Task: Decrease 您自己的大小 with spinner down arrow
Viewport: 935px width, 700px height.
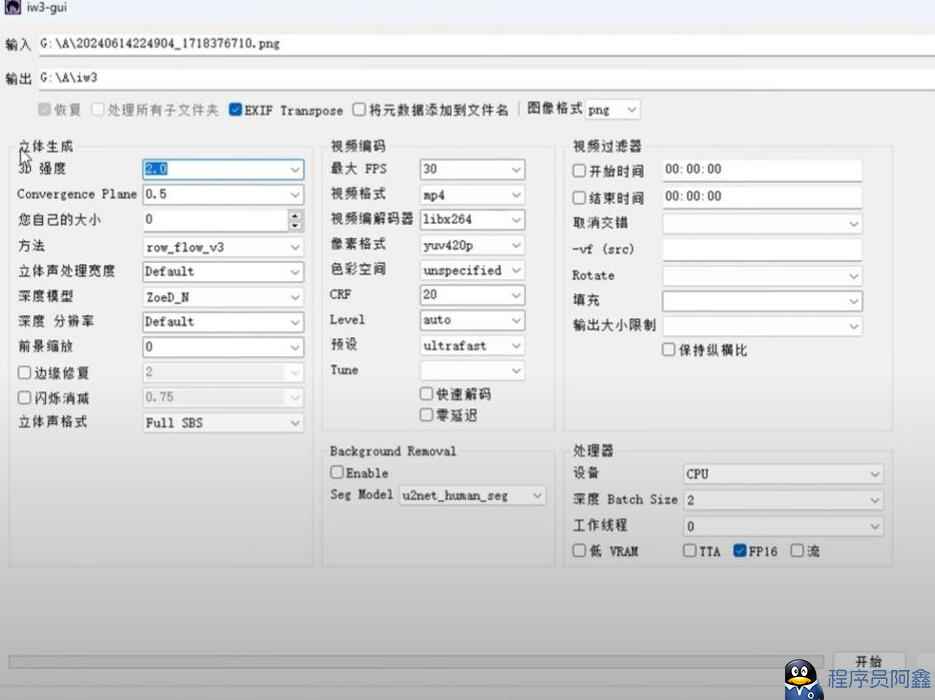Action: tap(295, 225)
